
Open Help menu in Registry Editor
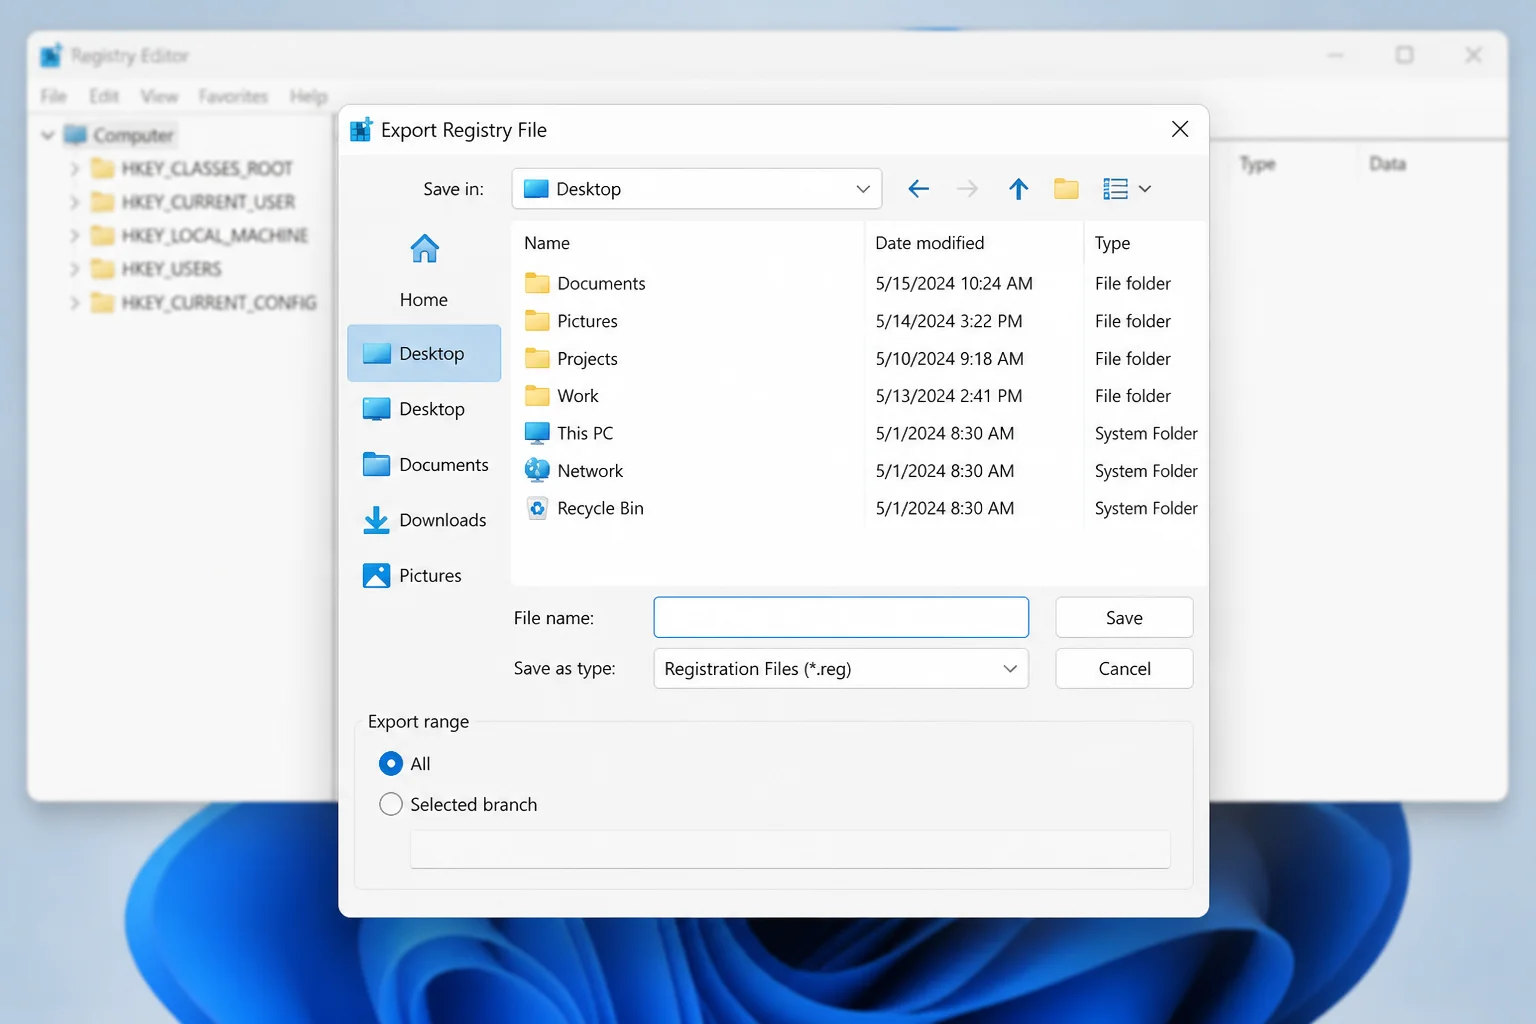[308, 96]
